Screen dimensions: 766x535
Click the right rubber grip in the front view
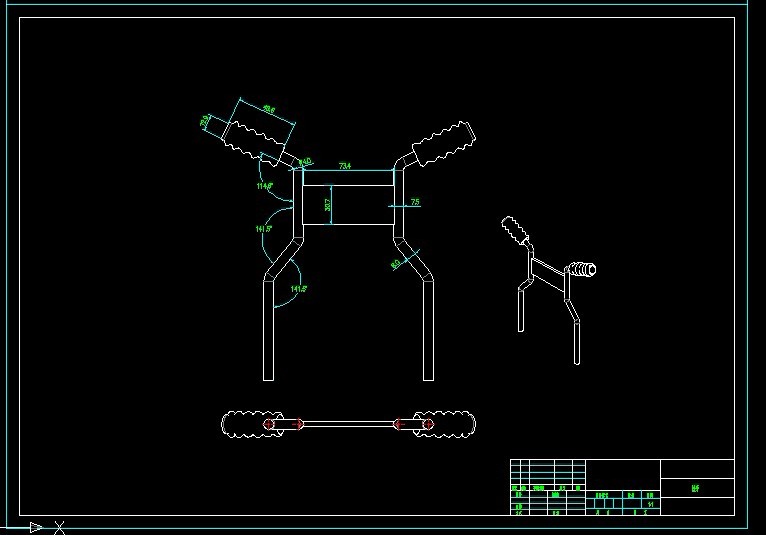(x=444, y=144)
